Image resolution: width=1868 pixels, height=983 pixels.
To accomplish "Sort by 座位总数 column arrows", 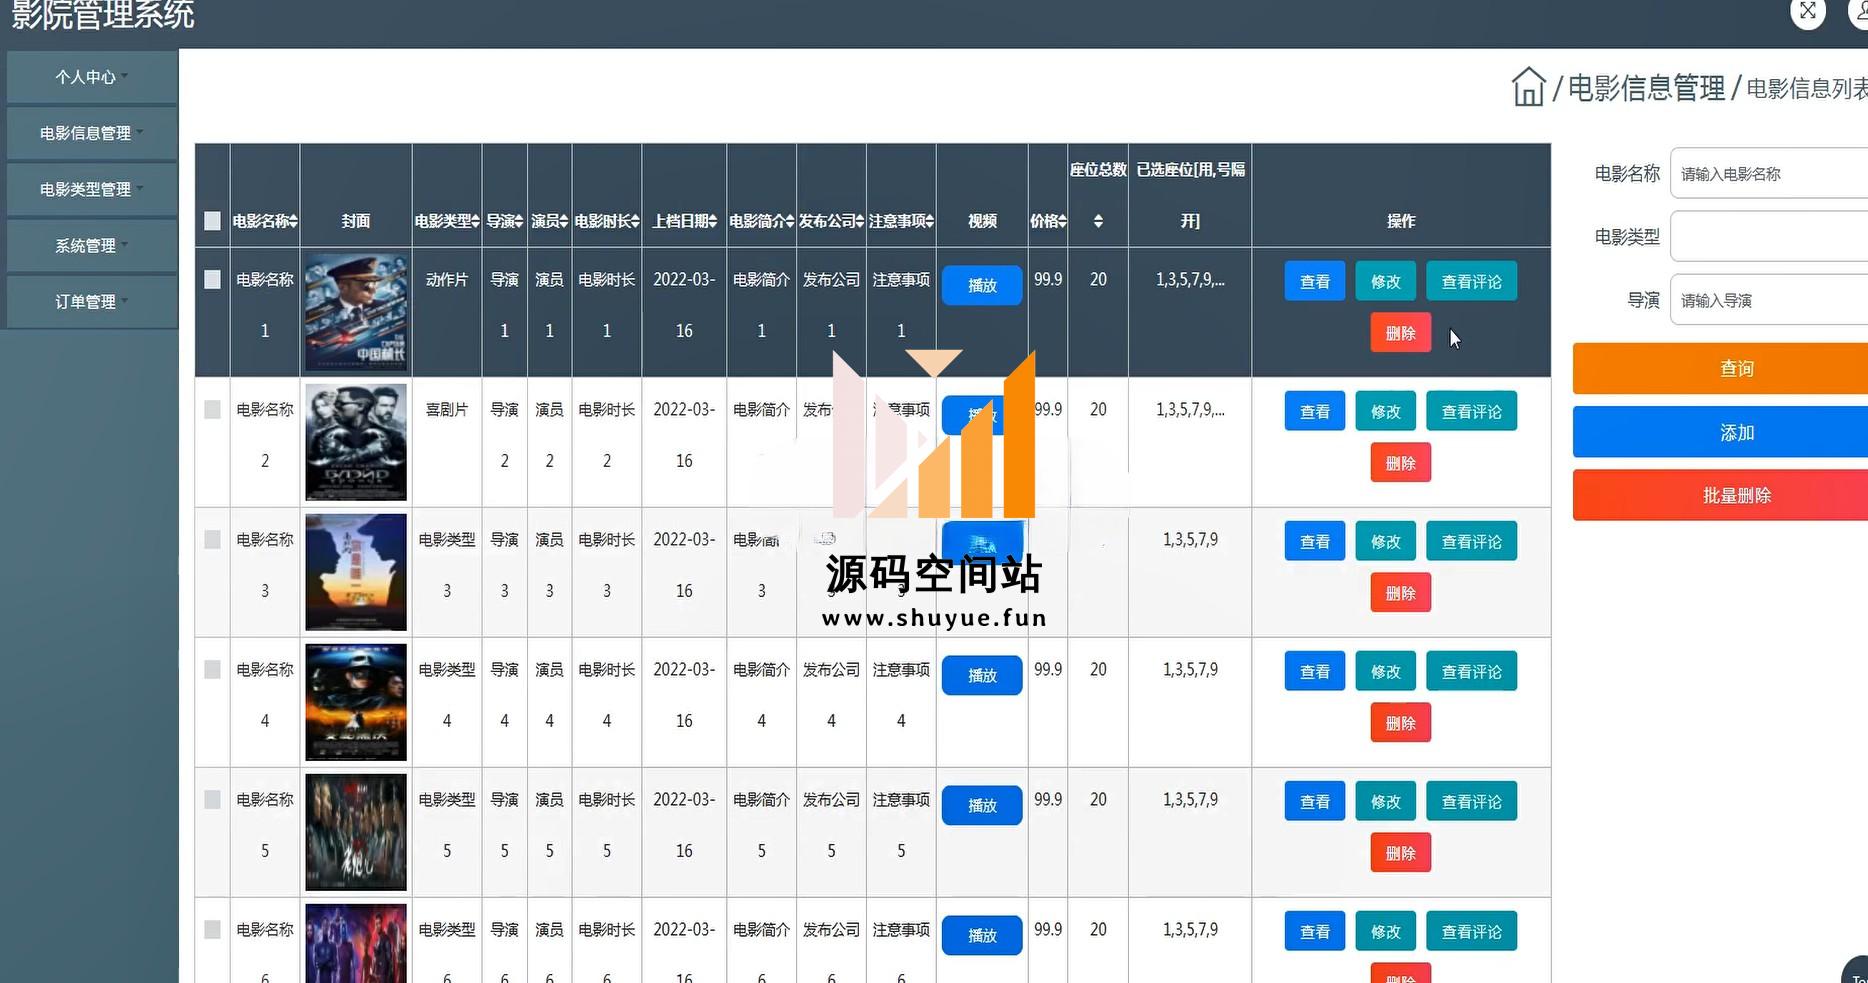I will pyautogui.click(x=1098, y=221).
